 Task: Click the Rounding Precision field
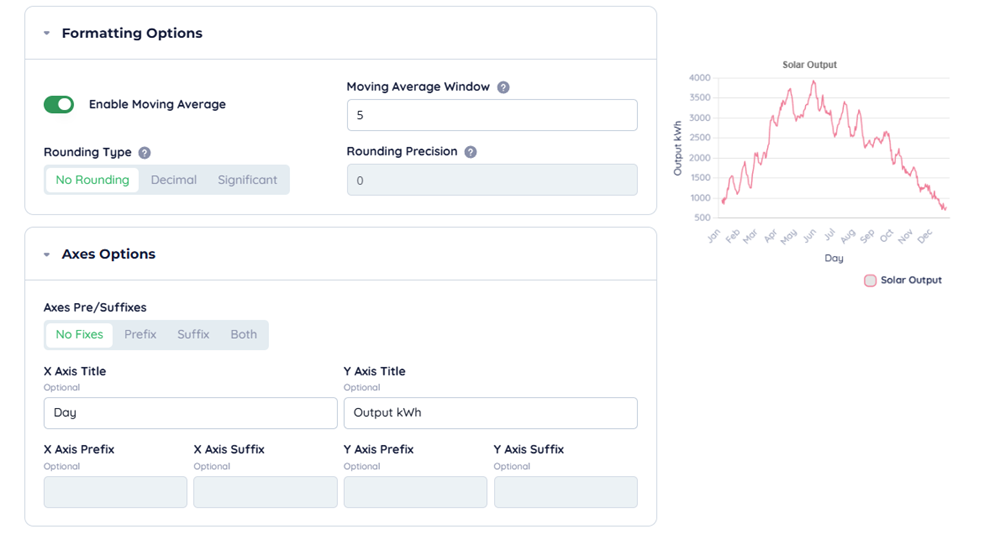[491, 180]
